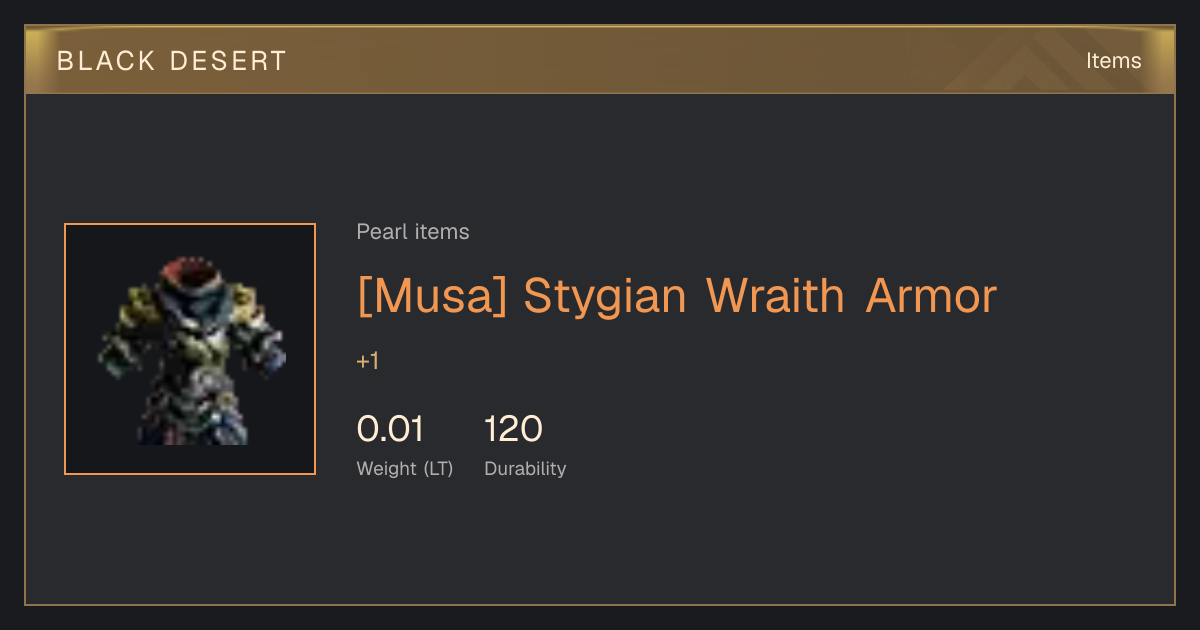The height and width of the screenshot is (630, 1200).
Task: Click the red collar of the armor image
Action: [x=189, y=270]
